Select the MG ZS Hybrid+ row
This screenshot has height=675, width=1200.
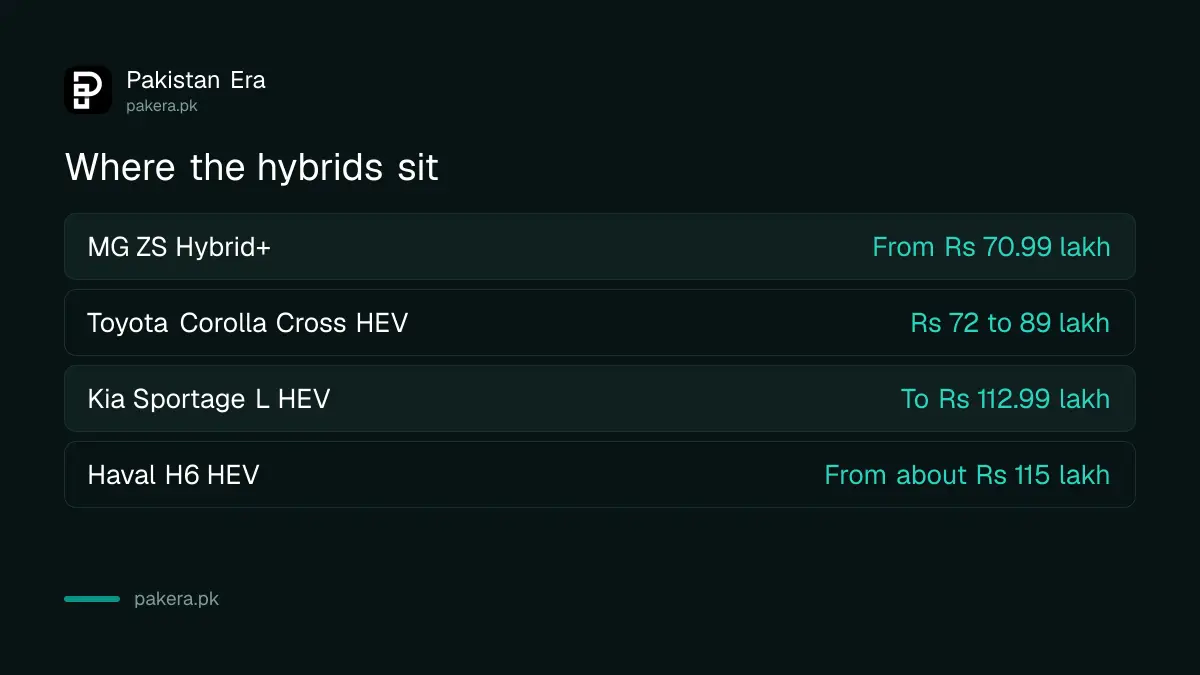(x=600, y=246)
